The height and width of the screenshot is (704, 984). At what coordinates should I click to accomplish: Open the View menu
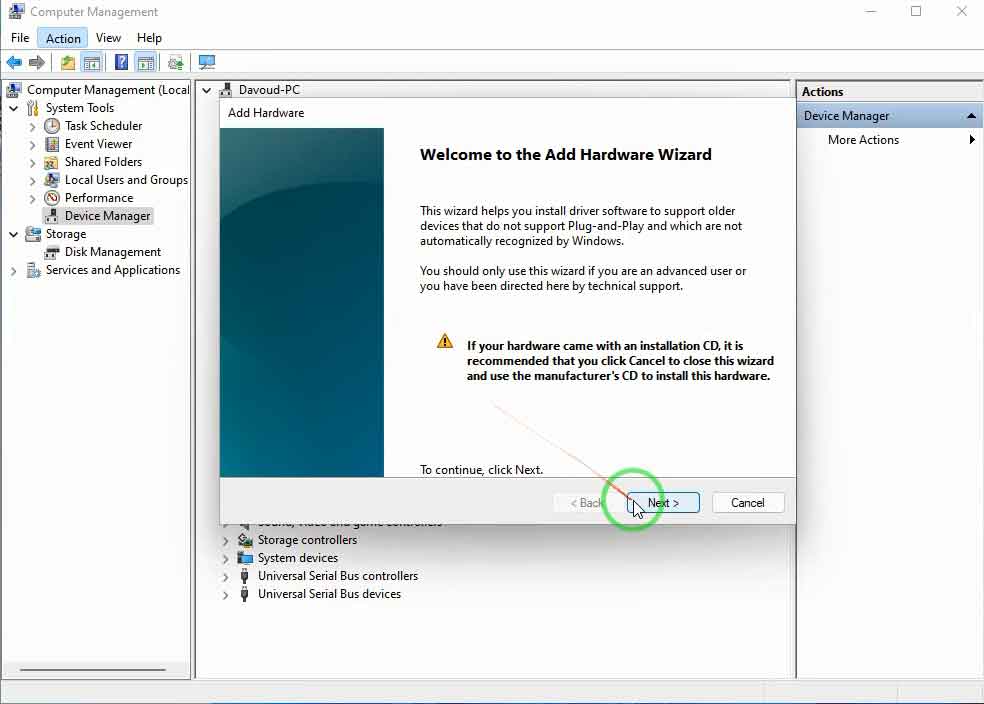(x=108, y=38)
